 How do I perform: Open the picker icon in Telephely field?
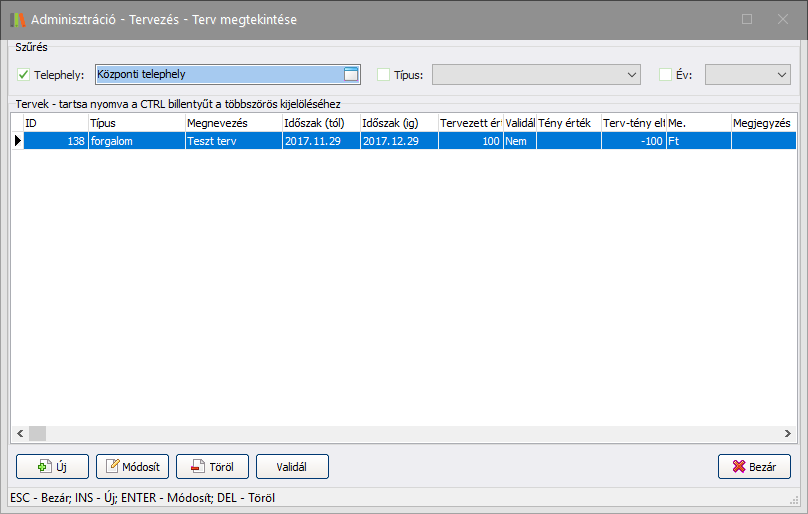(350, 73)
